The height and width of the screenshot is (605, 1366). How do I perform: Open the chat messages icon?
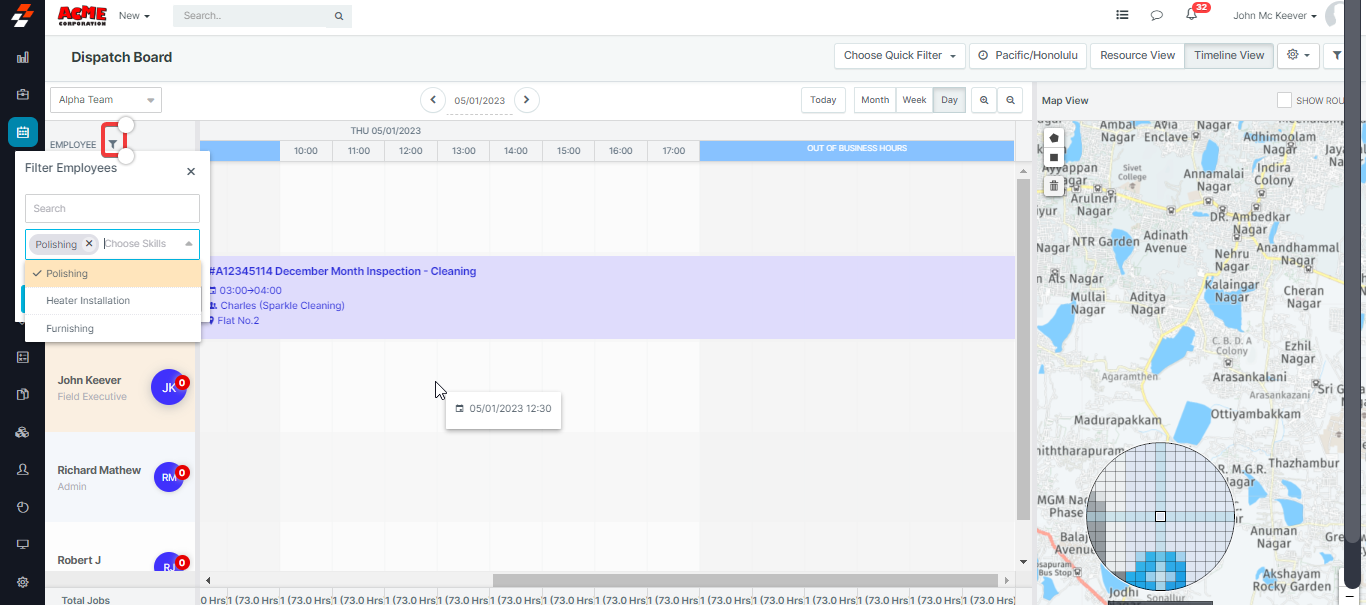click(1157, 15)
